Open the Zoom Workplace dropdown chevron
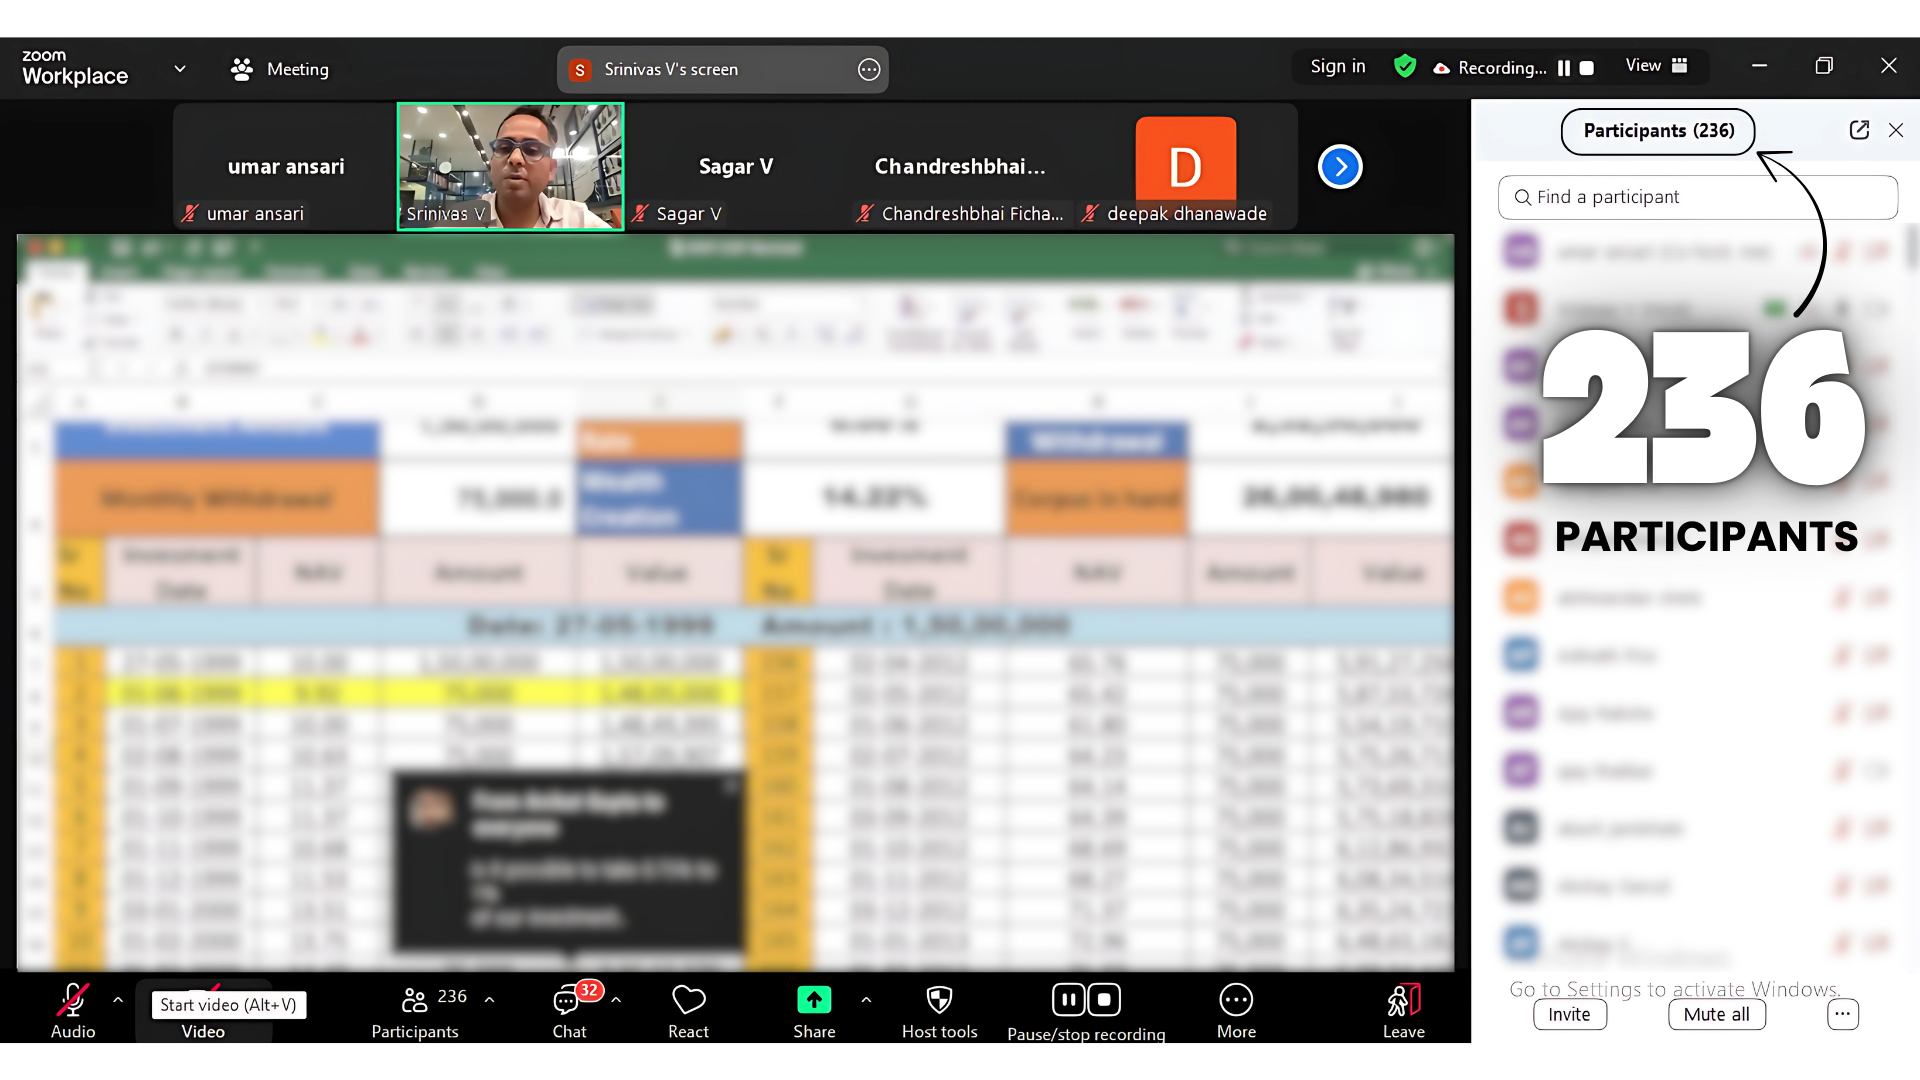The width and height of the screenshot is (1920, 1080). (x=180, y=69)
